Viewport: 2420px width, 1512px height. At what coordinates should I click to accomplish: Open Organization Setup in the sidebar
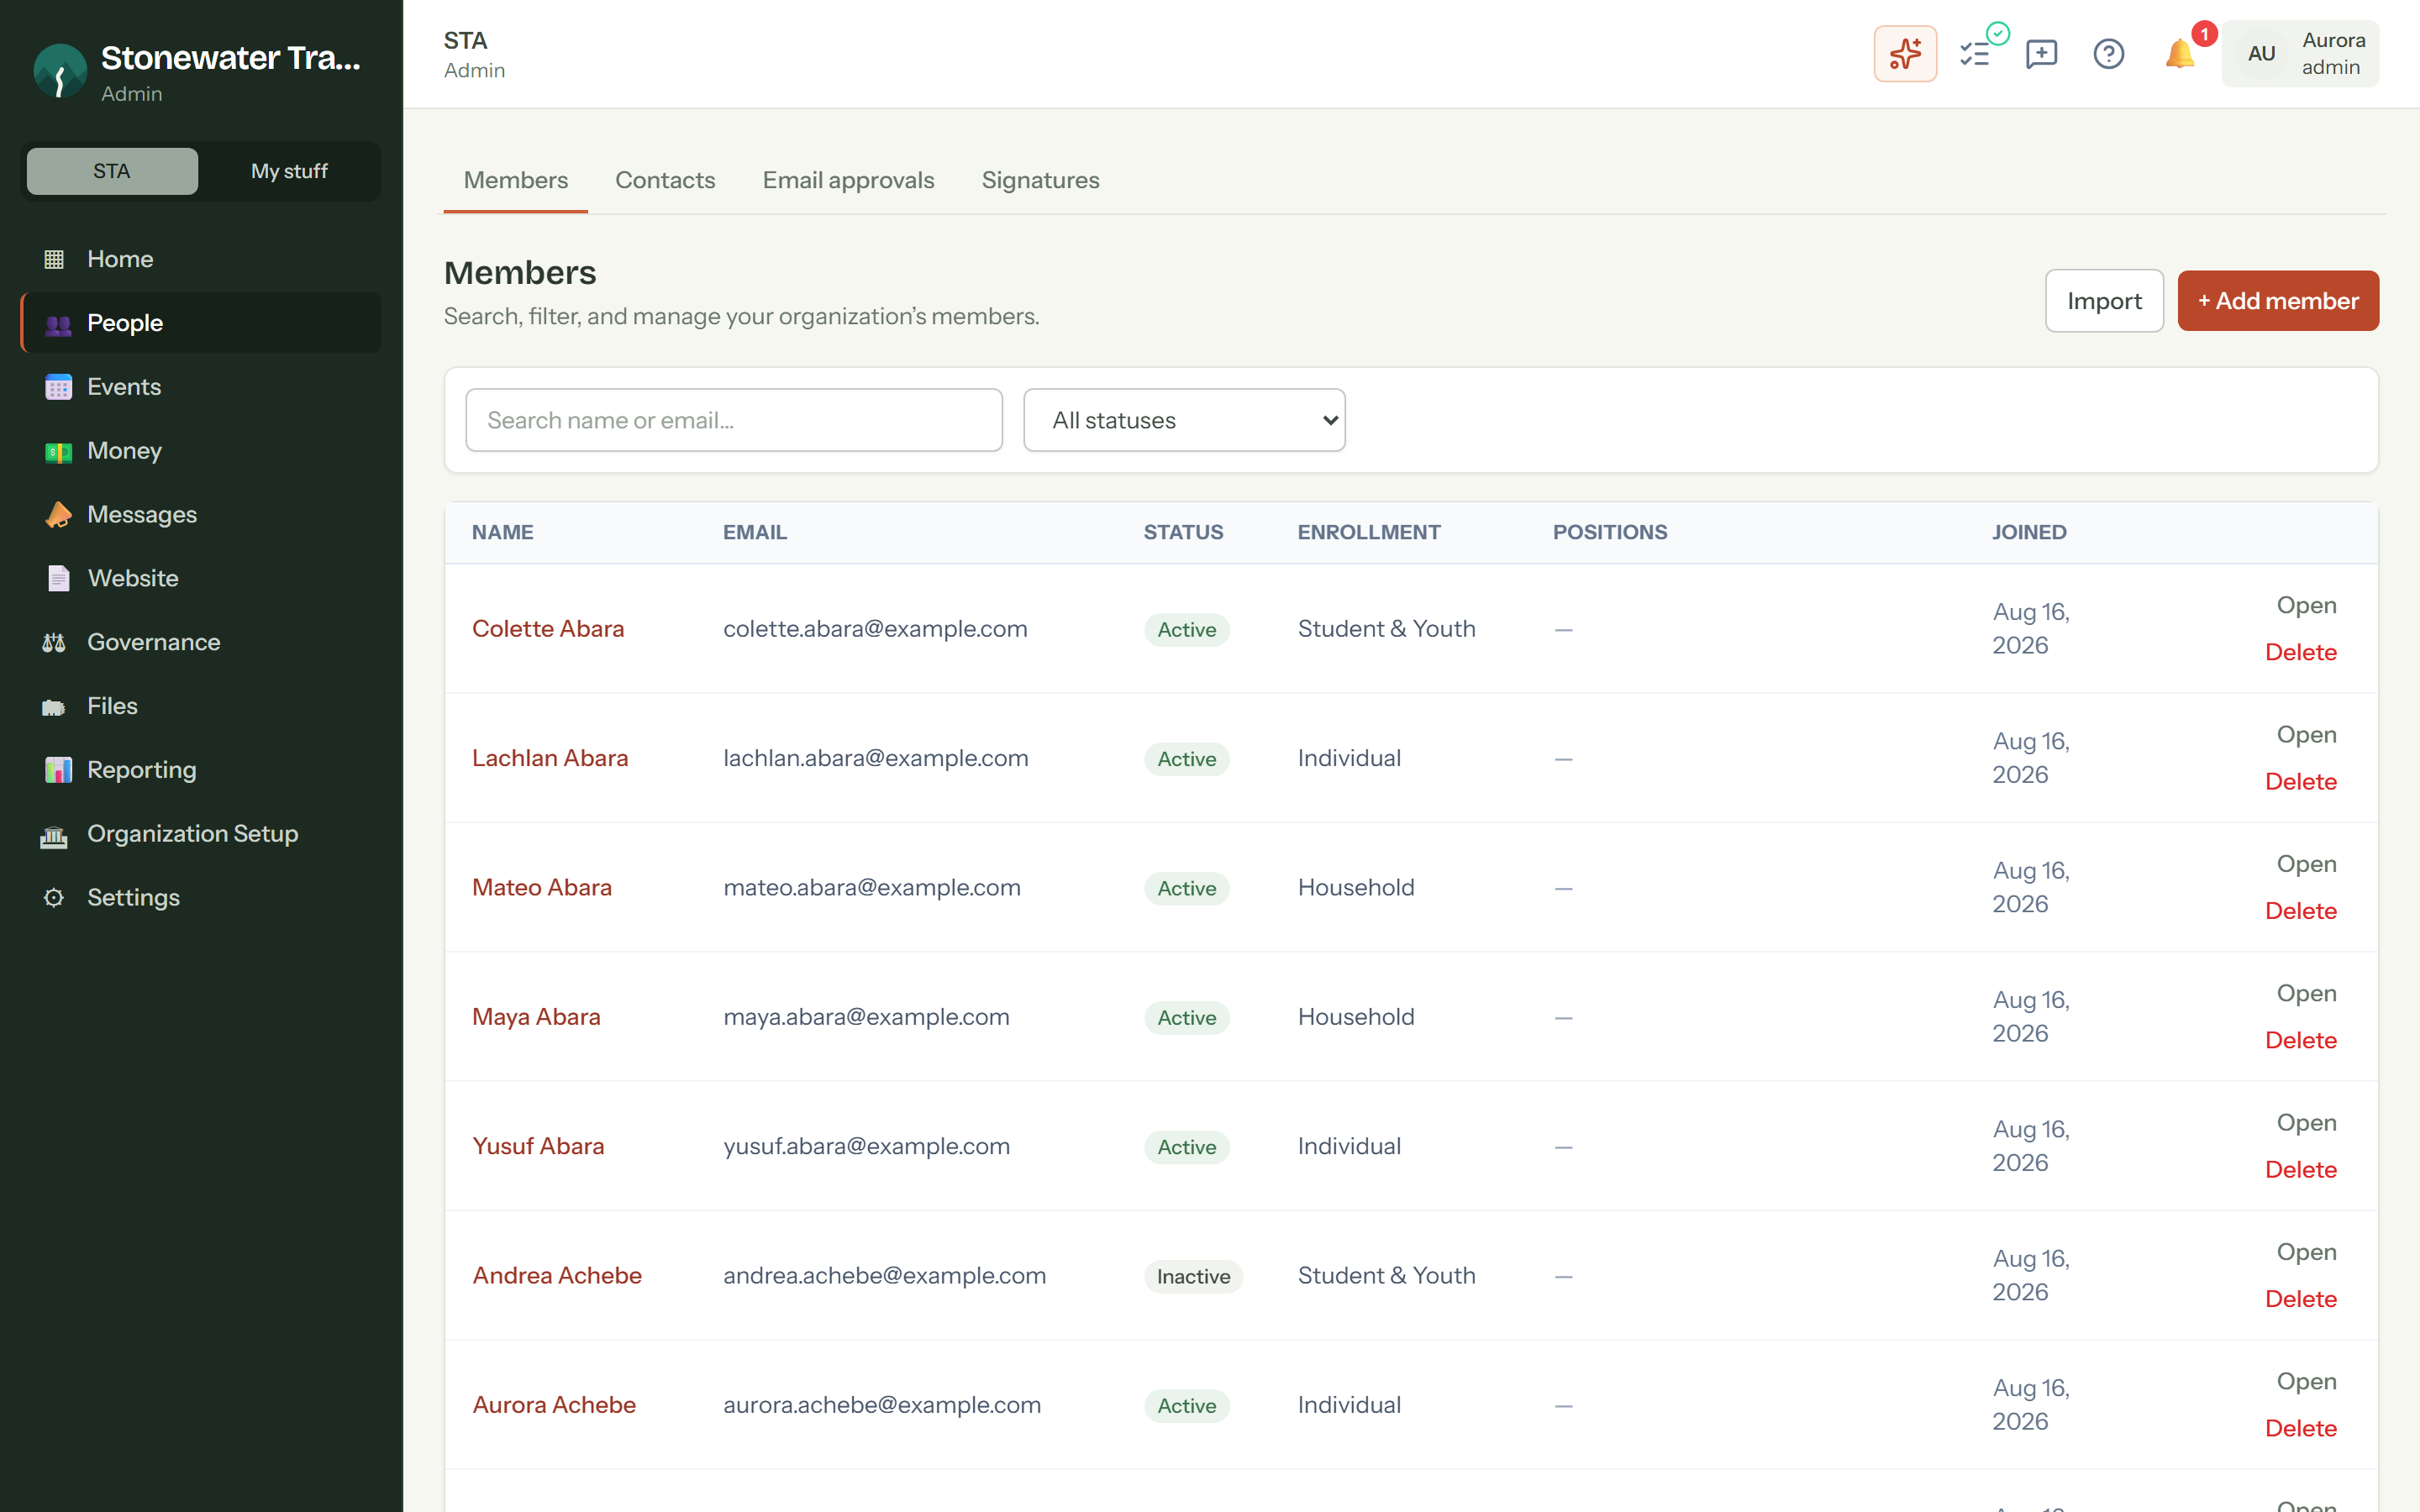(200, 834)
